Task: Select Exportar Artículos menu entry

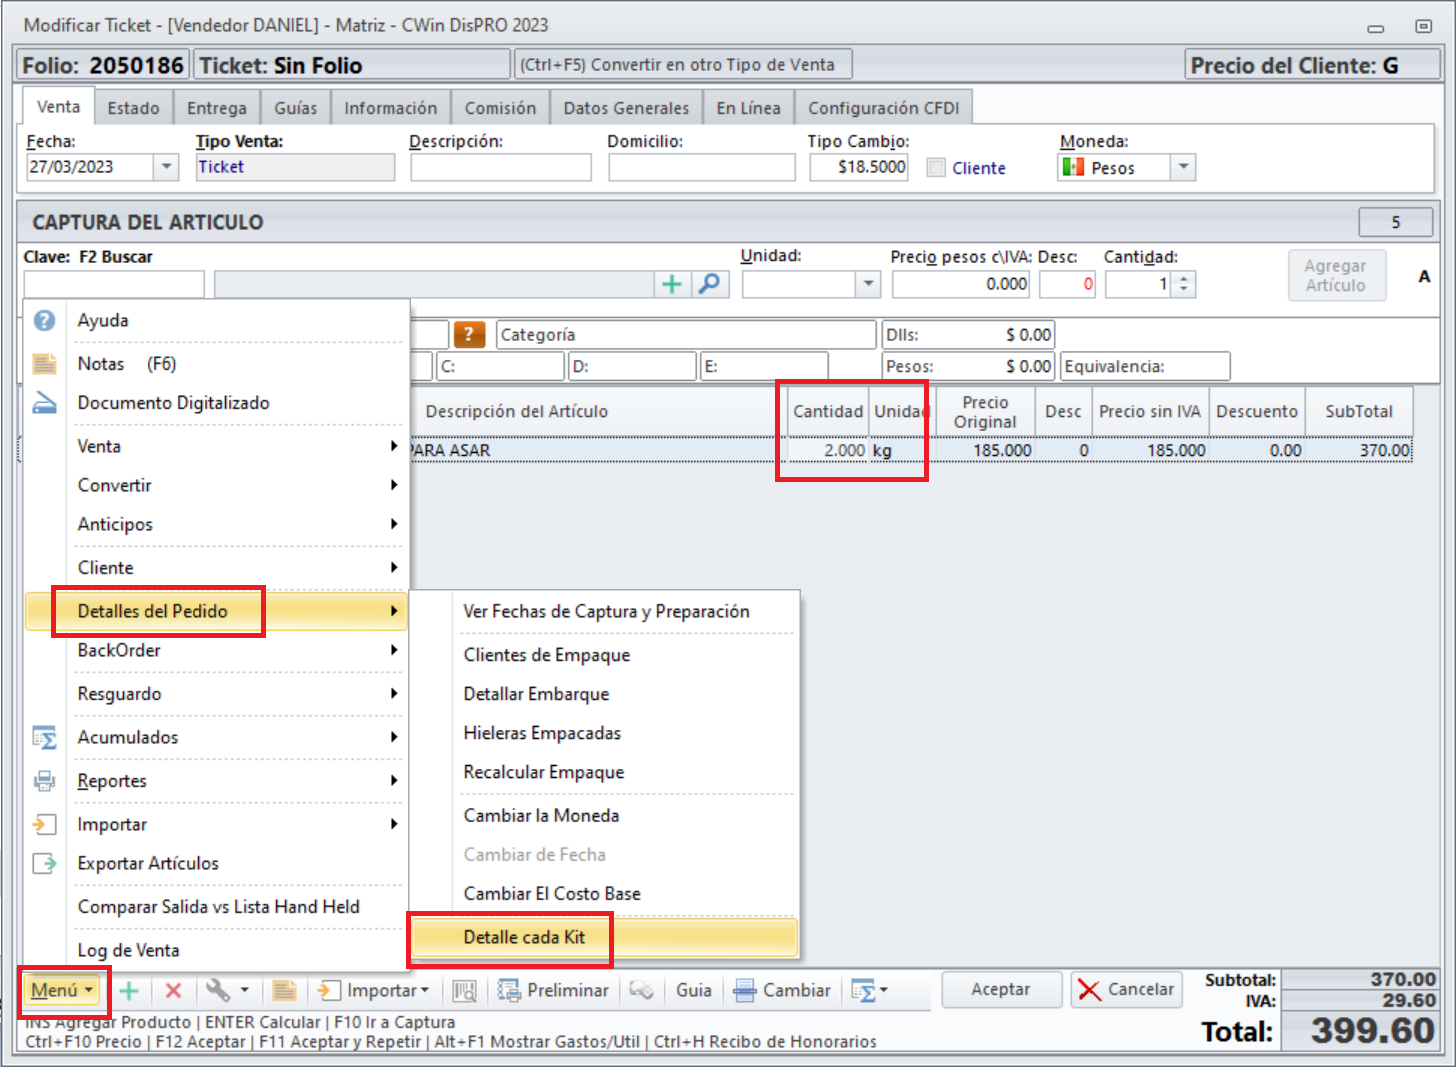Action: click(215, 863)
